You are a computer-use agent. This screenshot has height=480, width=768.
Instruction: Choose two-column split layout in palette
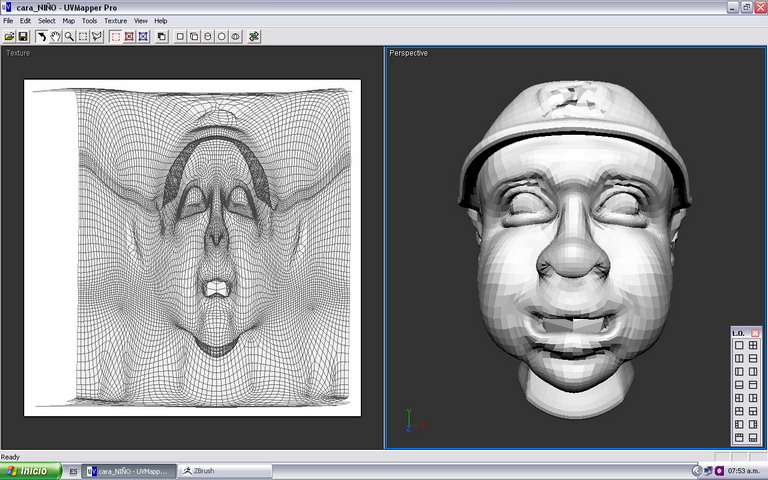[739, 358]
